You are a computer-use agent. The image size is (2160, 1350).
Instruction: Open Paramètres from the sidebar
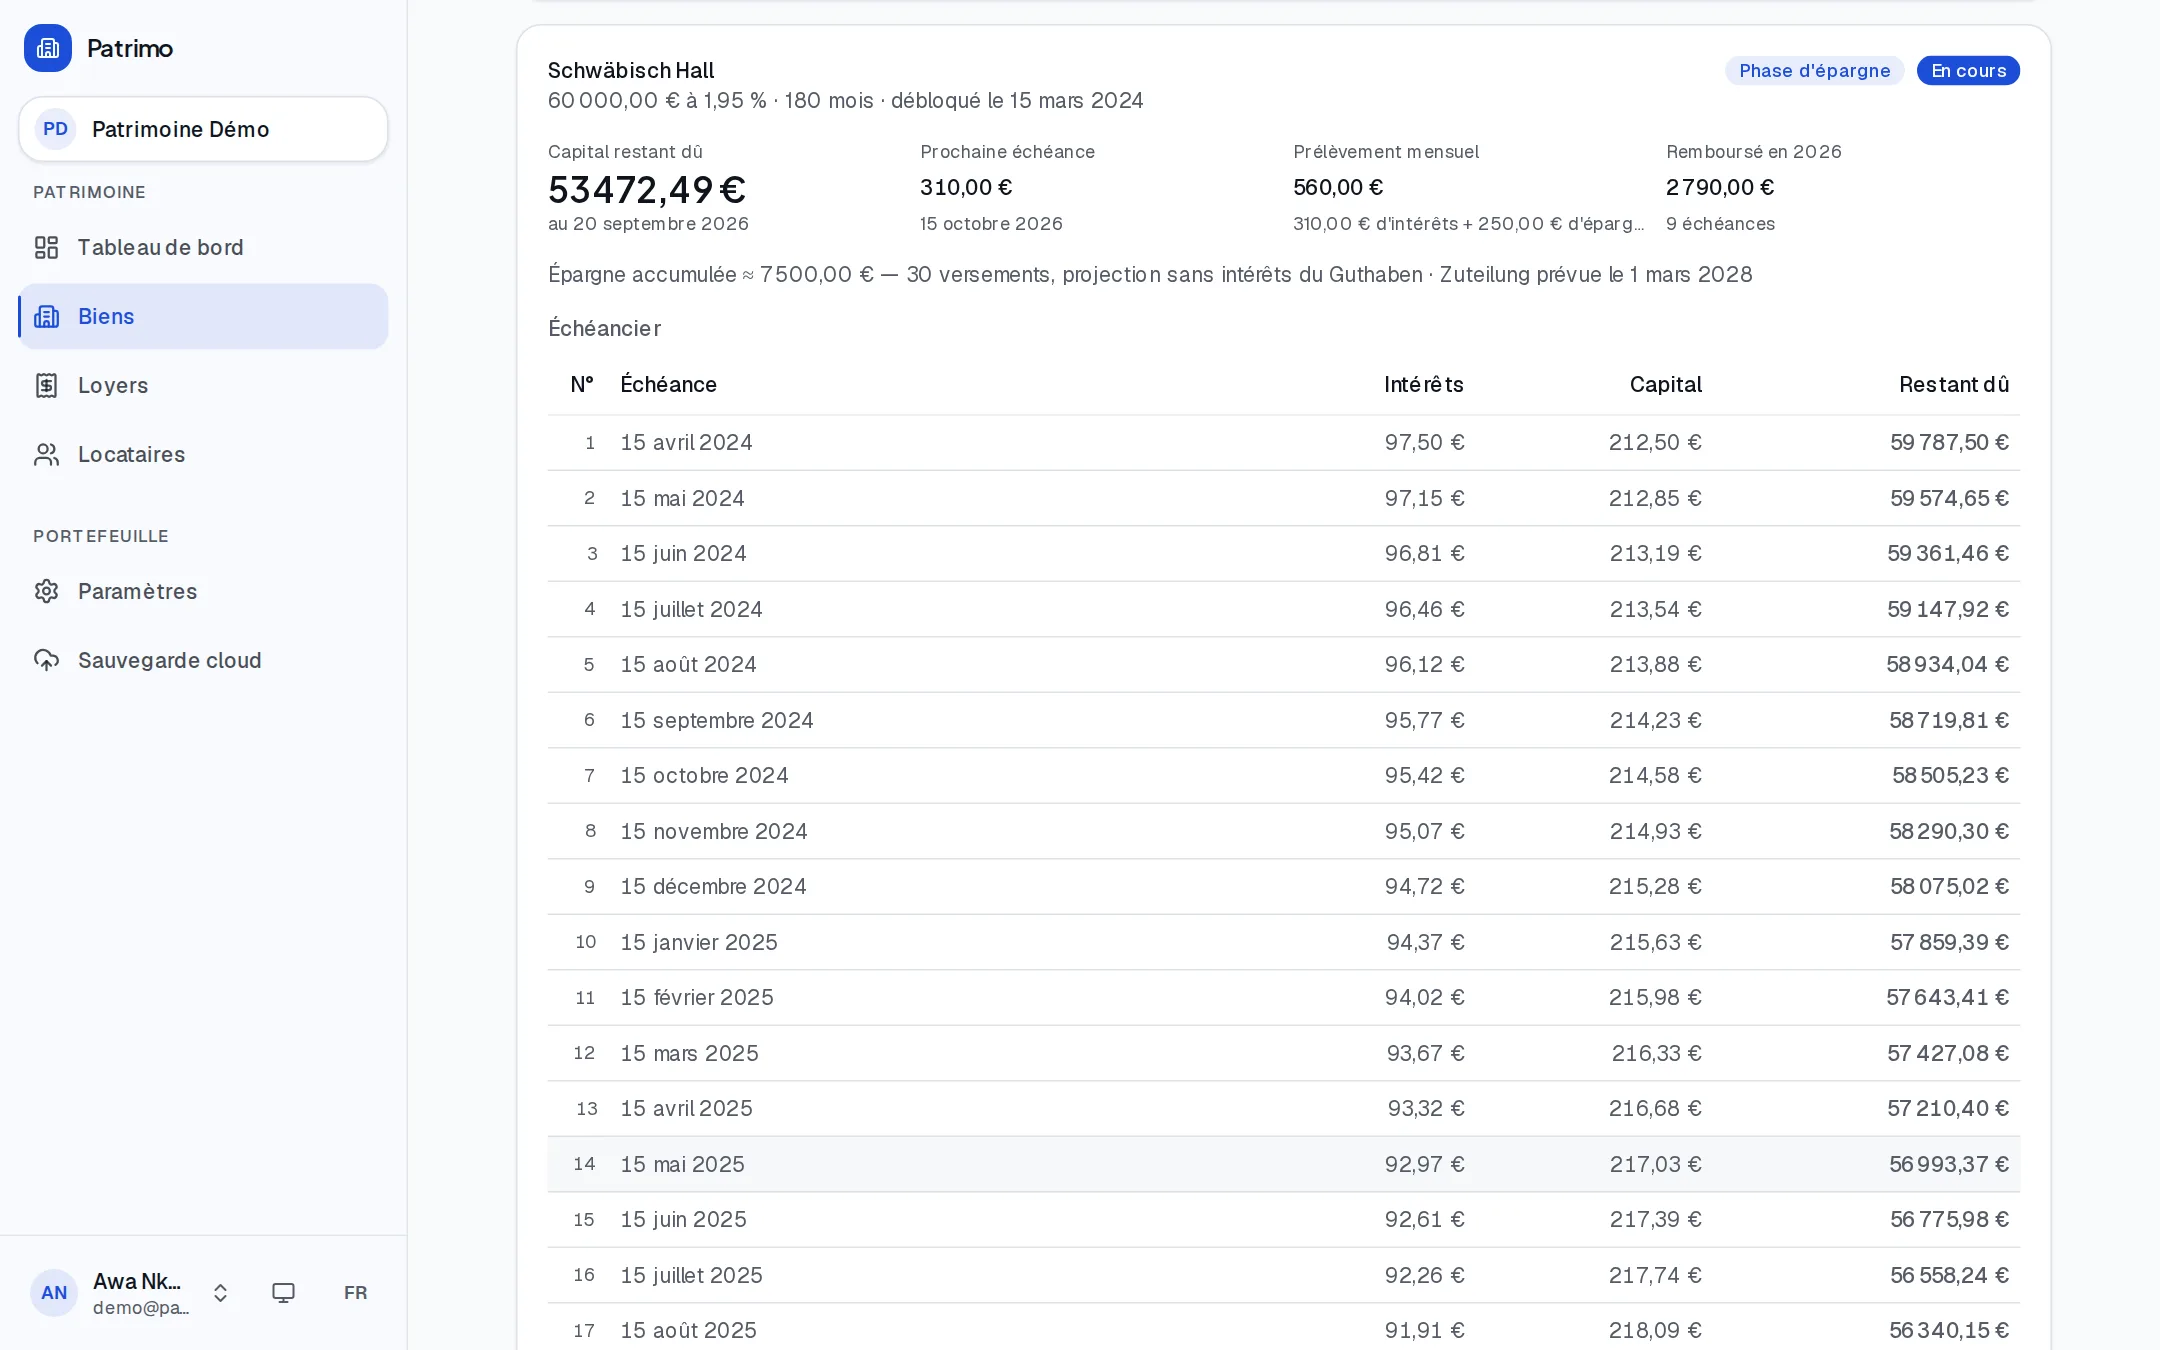203,591
